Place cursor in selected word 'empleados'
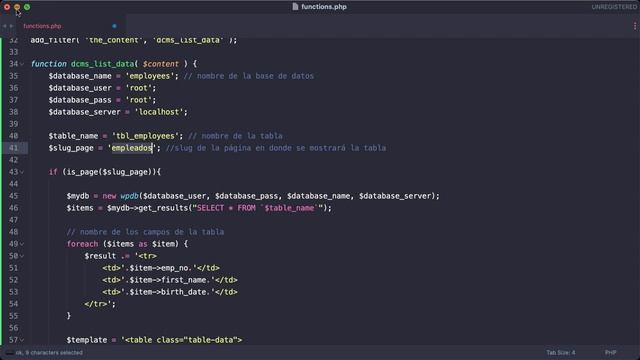640x360 pixels. point(132,148)
